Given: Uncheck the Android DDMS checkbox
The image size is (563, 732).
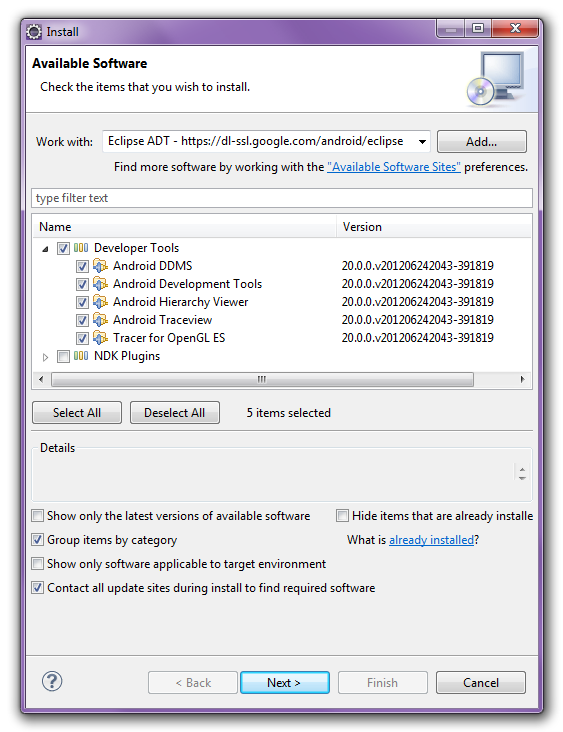Looking at the screenshot, I should [82, 267].
